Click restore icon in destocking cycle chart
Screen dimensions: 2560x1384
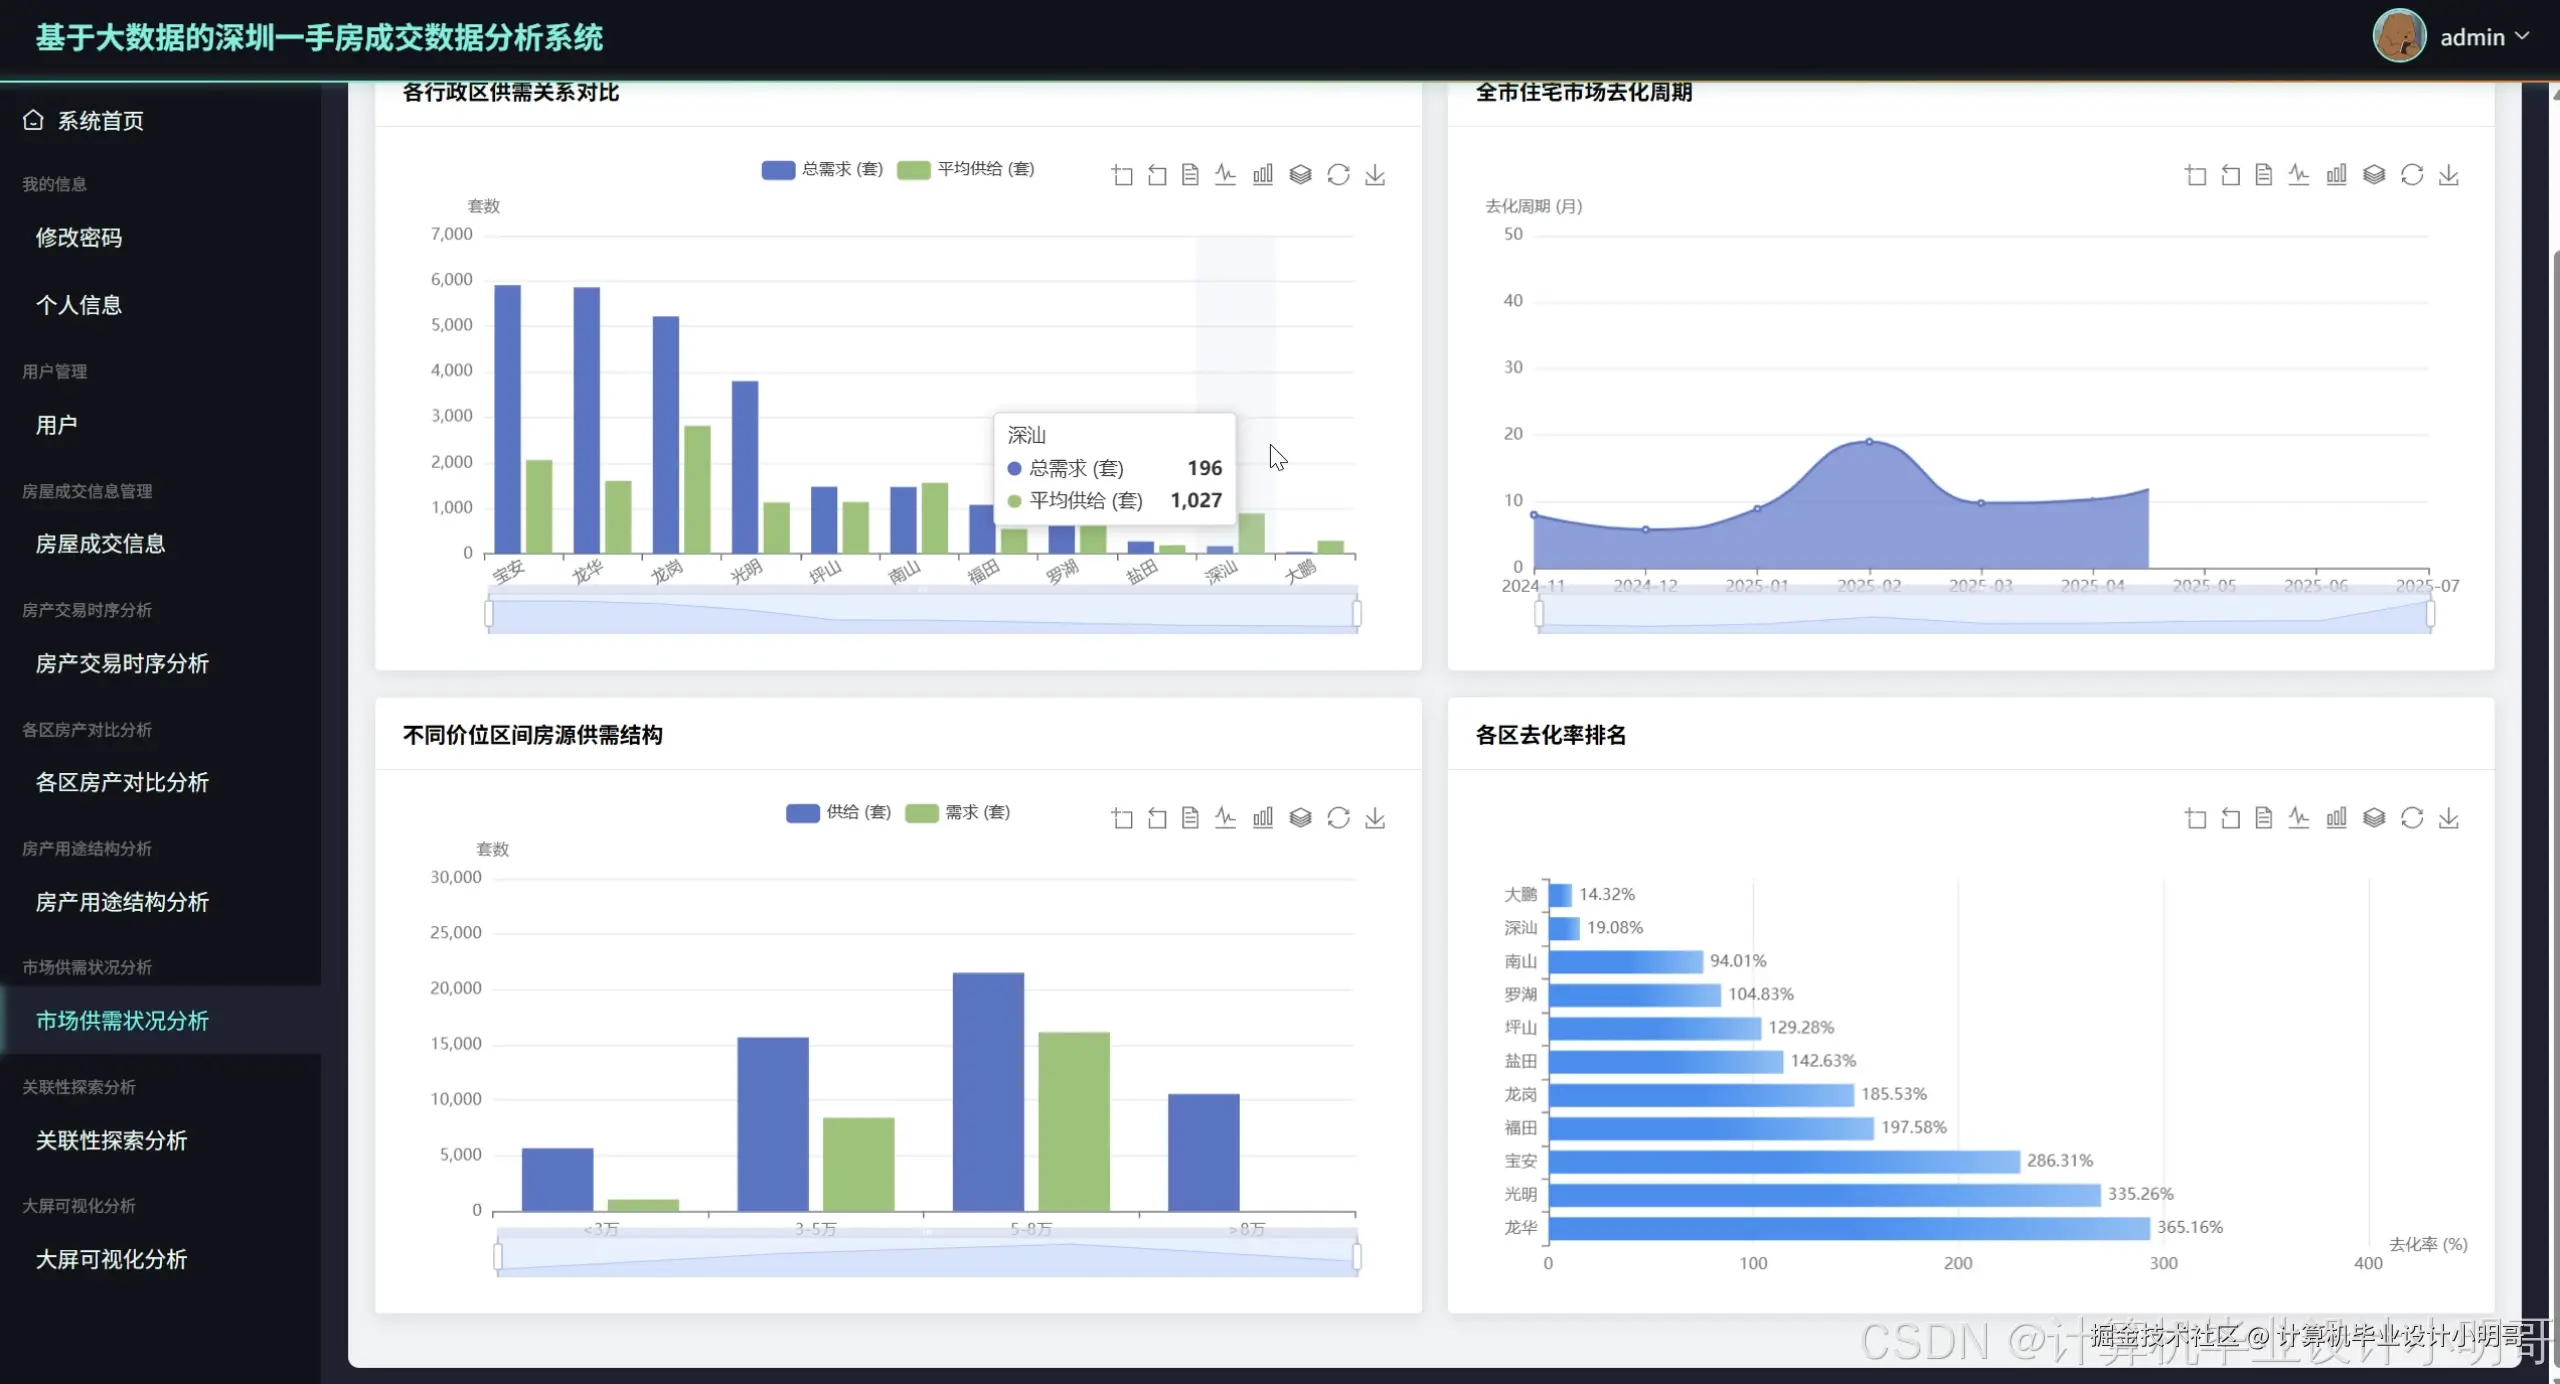tap(2411, 175)
